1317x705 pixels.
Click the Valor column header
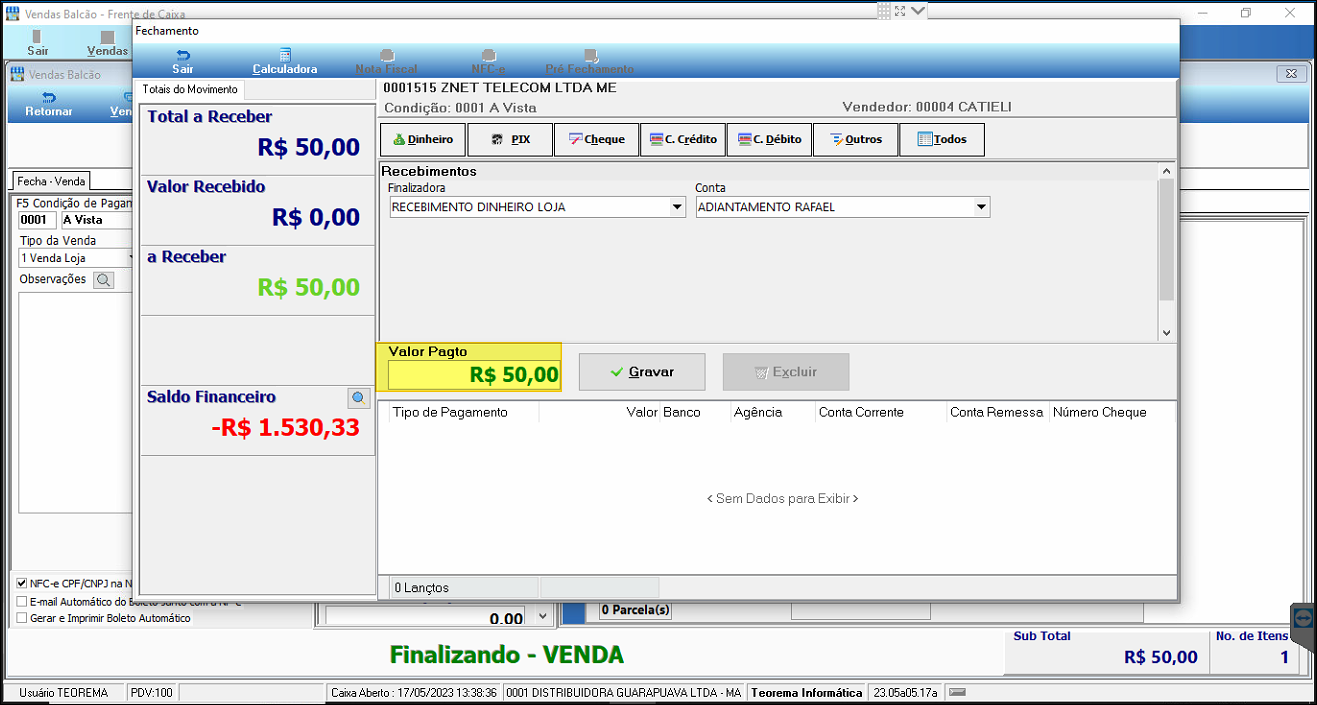[642, 412]
